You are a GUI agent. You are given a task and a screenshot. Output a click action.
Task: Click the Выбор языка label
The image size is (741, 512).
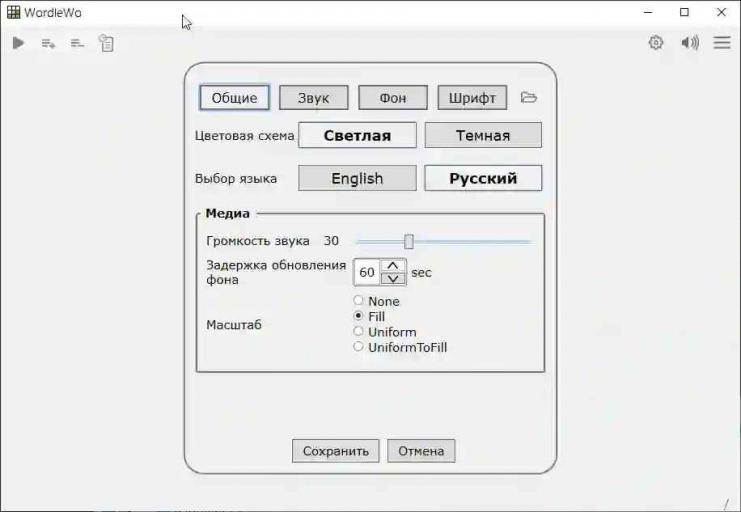click(236, 179)
